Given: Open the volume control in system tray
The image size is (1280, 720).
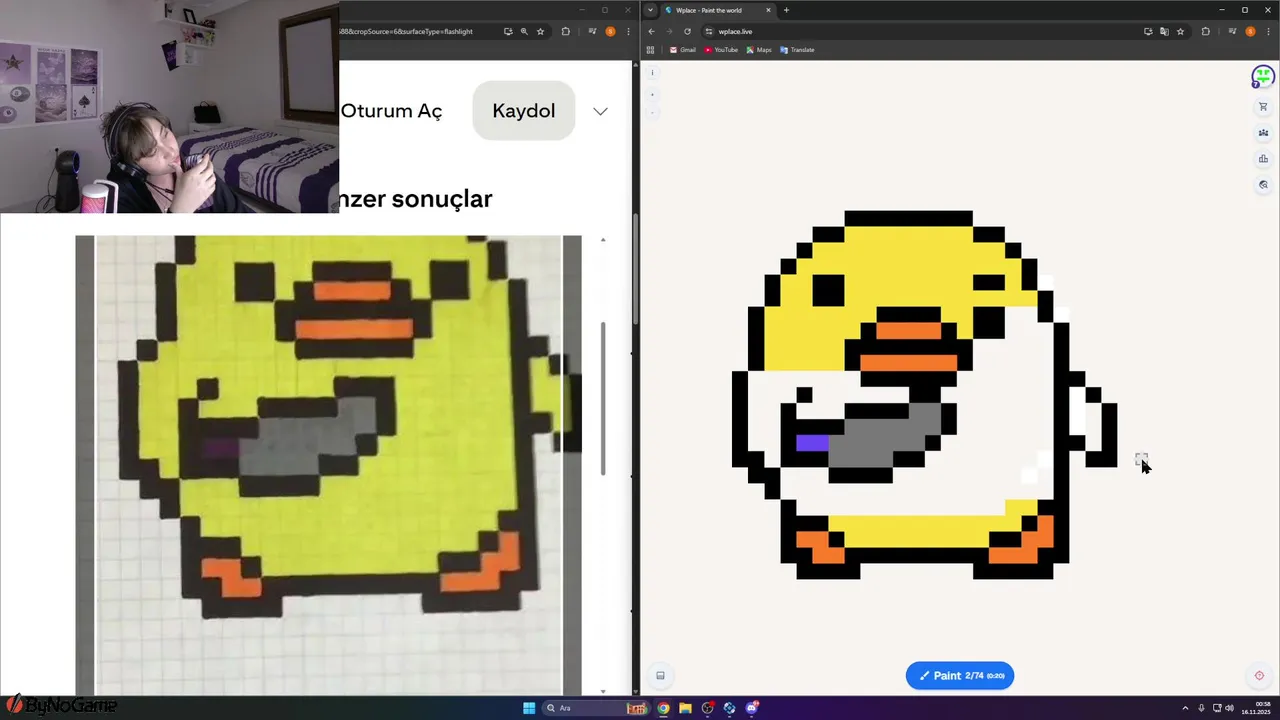Looking at the screenshot, I should coord(1229,708).
